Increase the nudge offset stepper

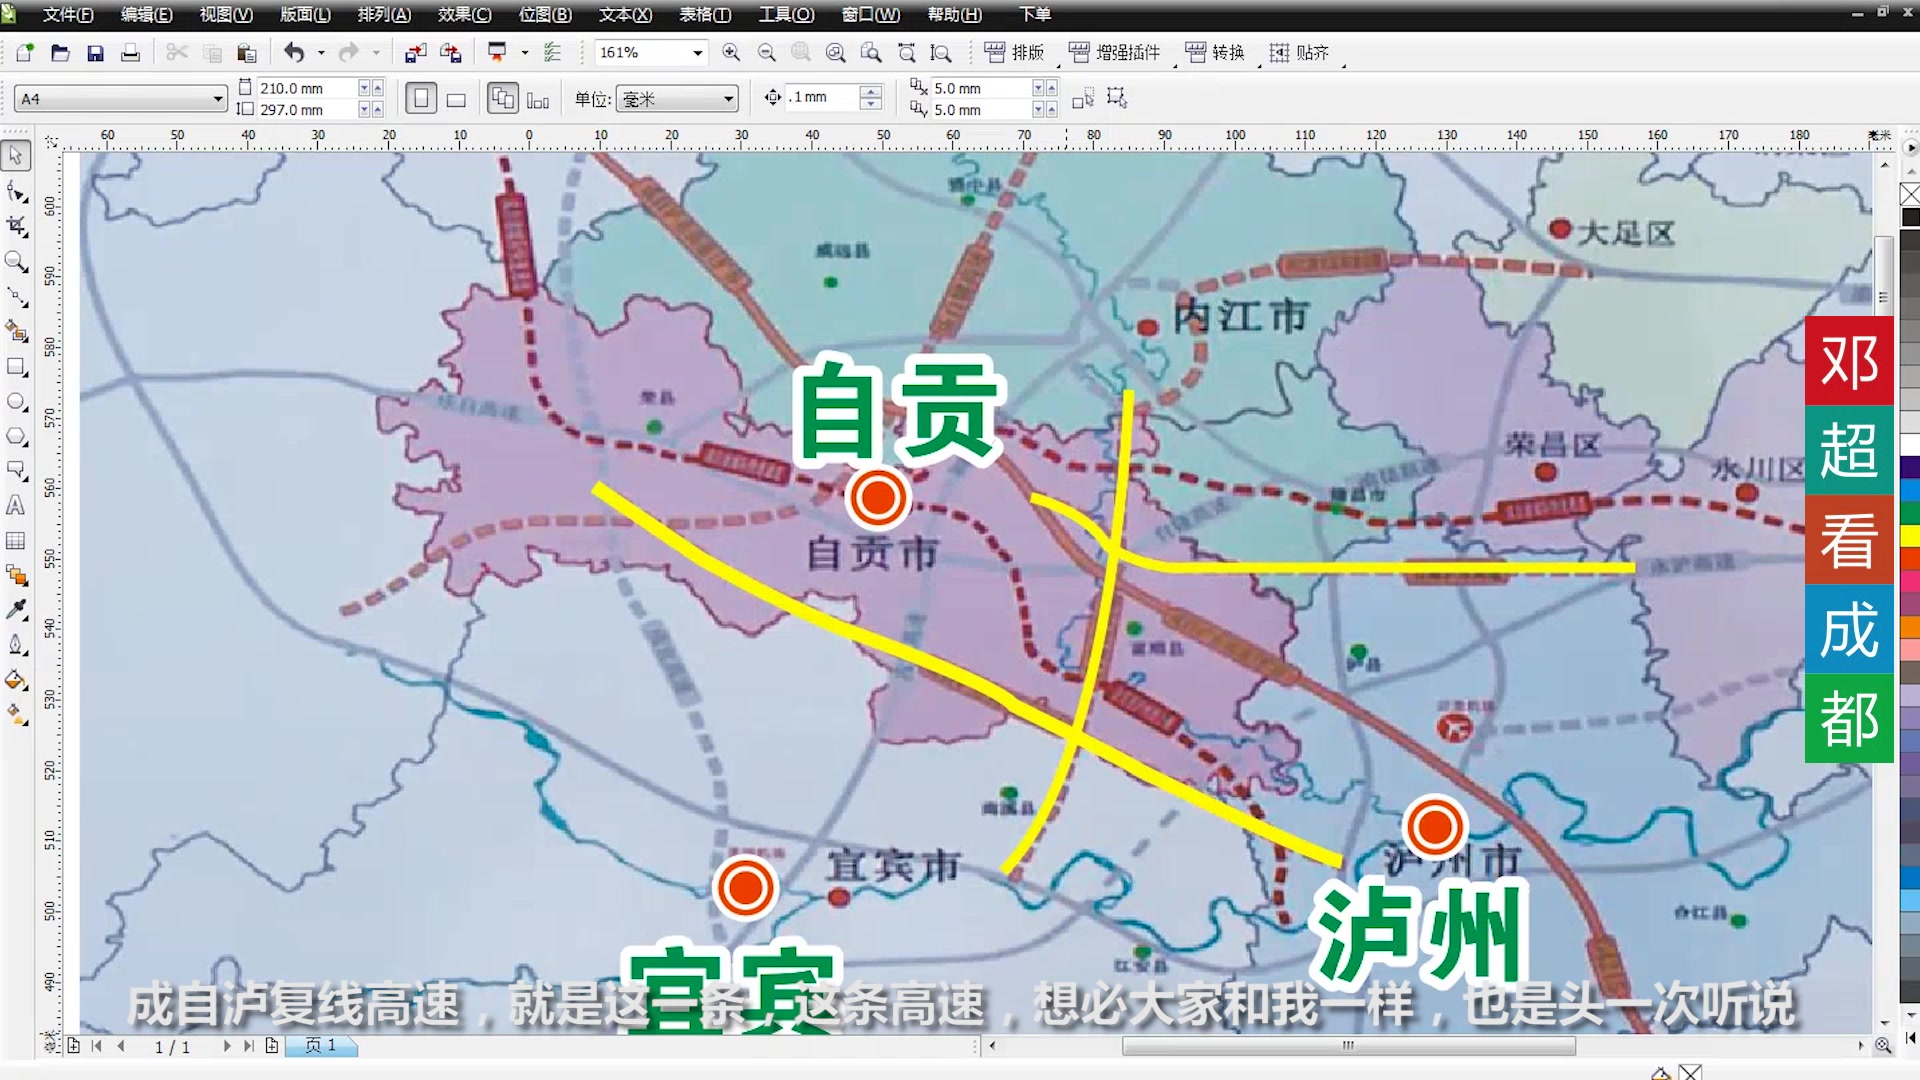(871, 91)
